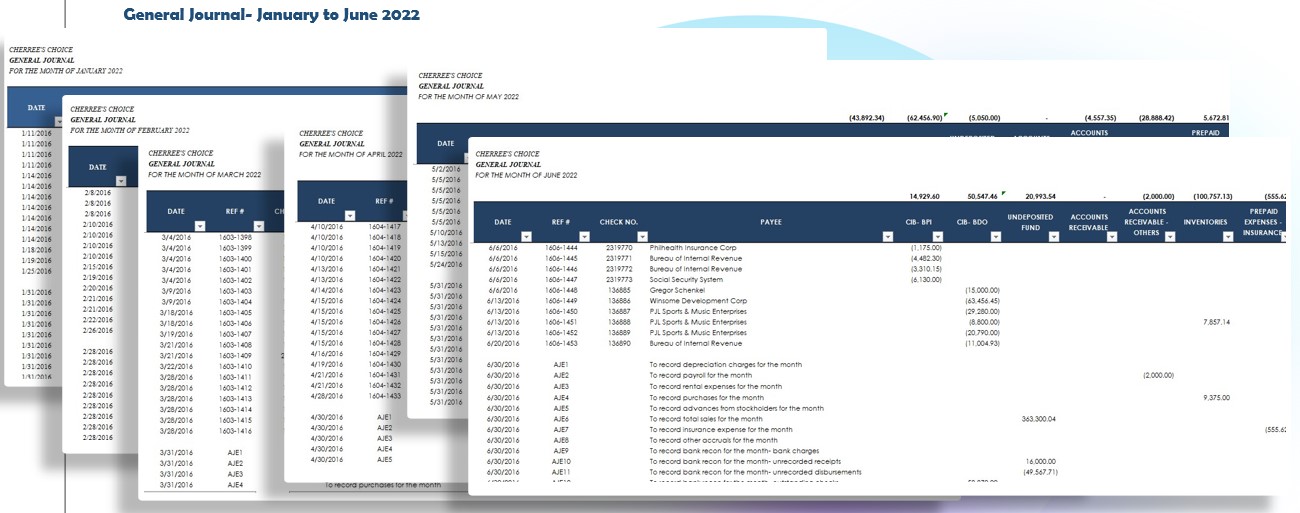Select '1604-1417' reference in April journal
Screen dimensions: 1300x513
(386, 226)
